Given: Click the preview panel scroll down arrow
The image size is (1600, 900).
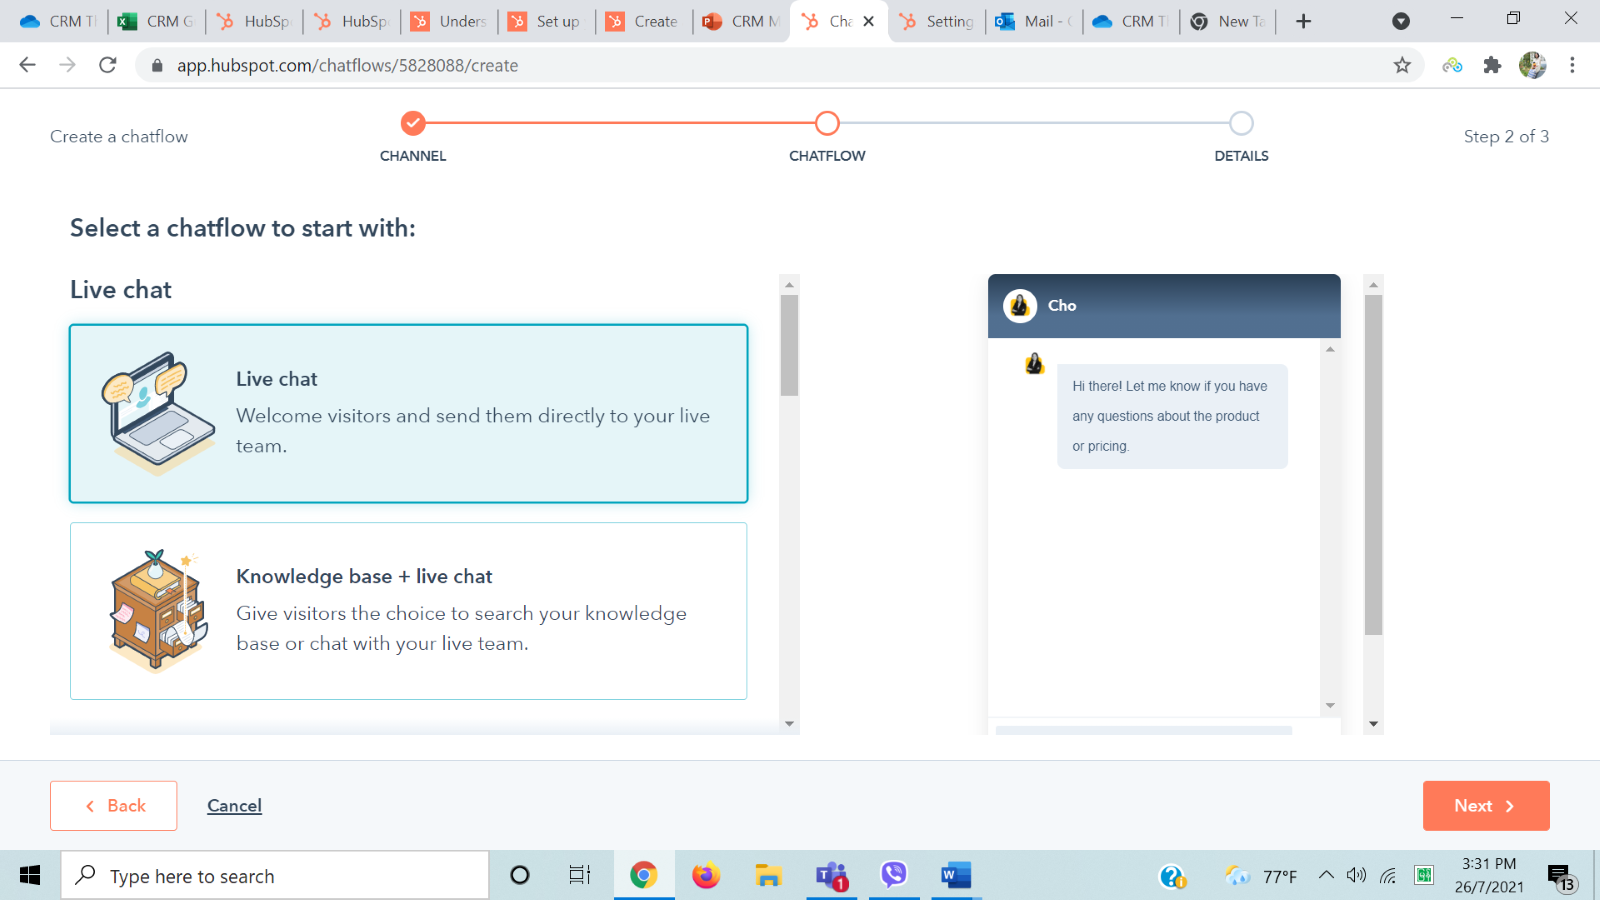Looking at the screenshot, I should click(x=1373, y=724).
